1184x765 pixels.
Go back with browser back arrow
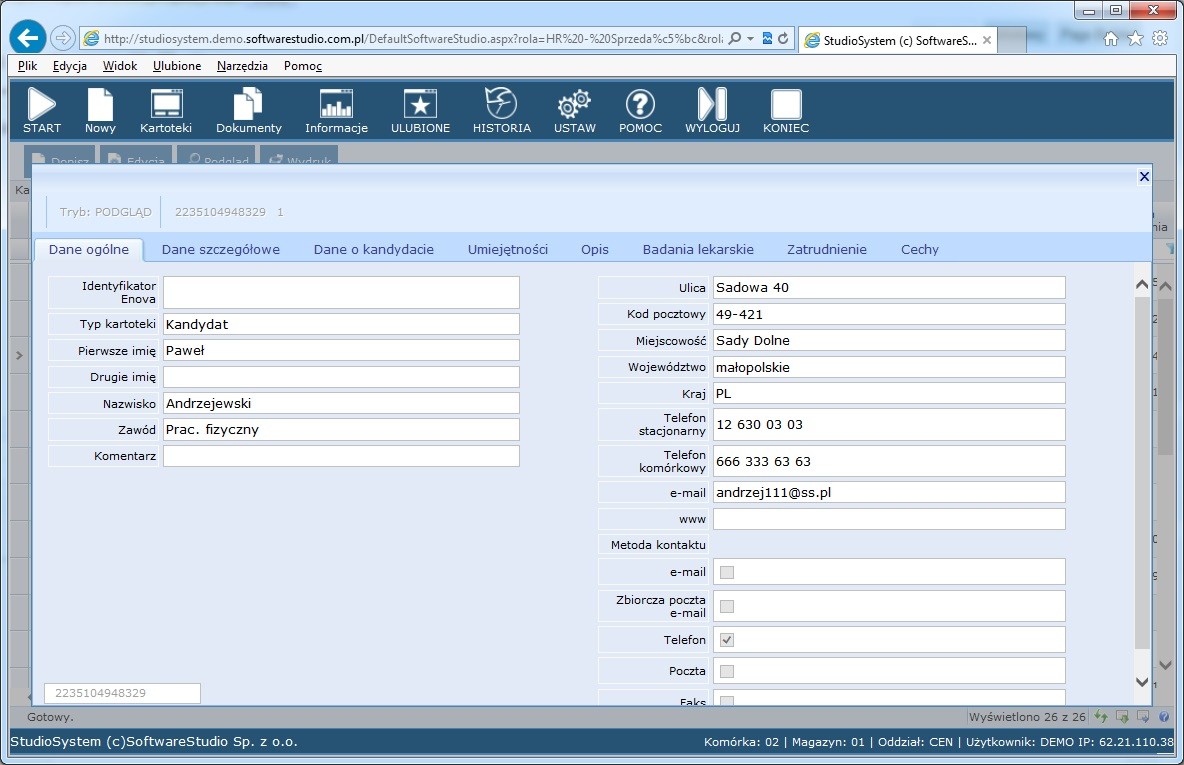coord(28,38)
